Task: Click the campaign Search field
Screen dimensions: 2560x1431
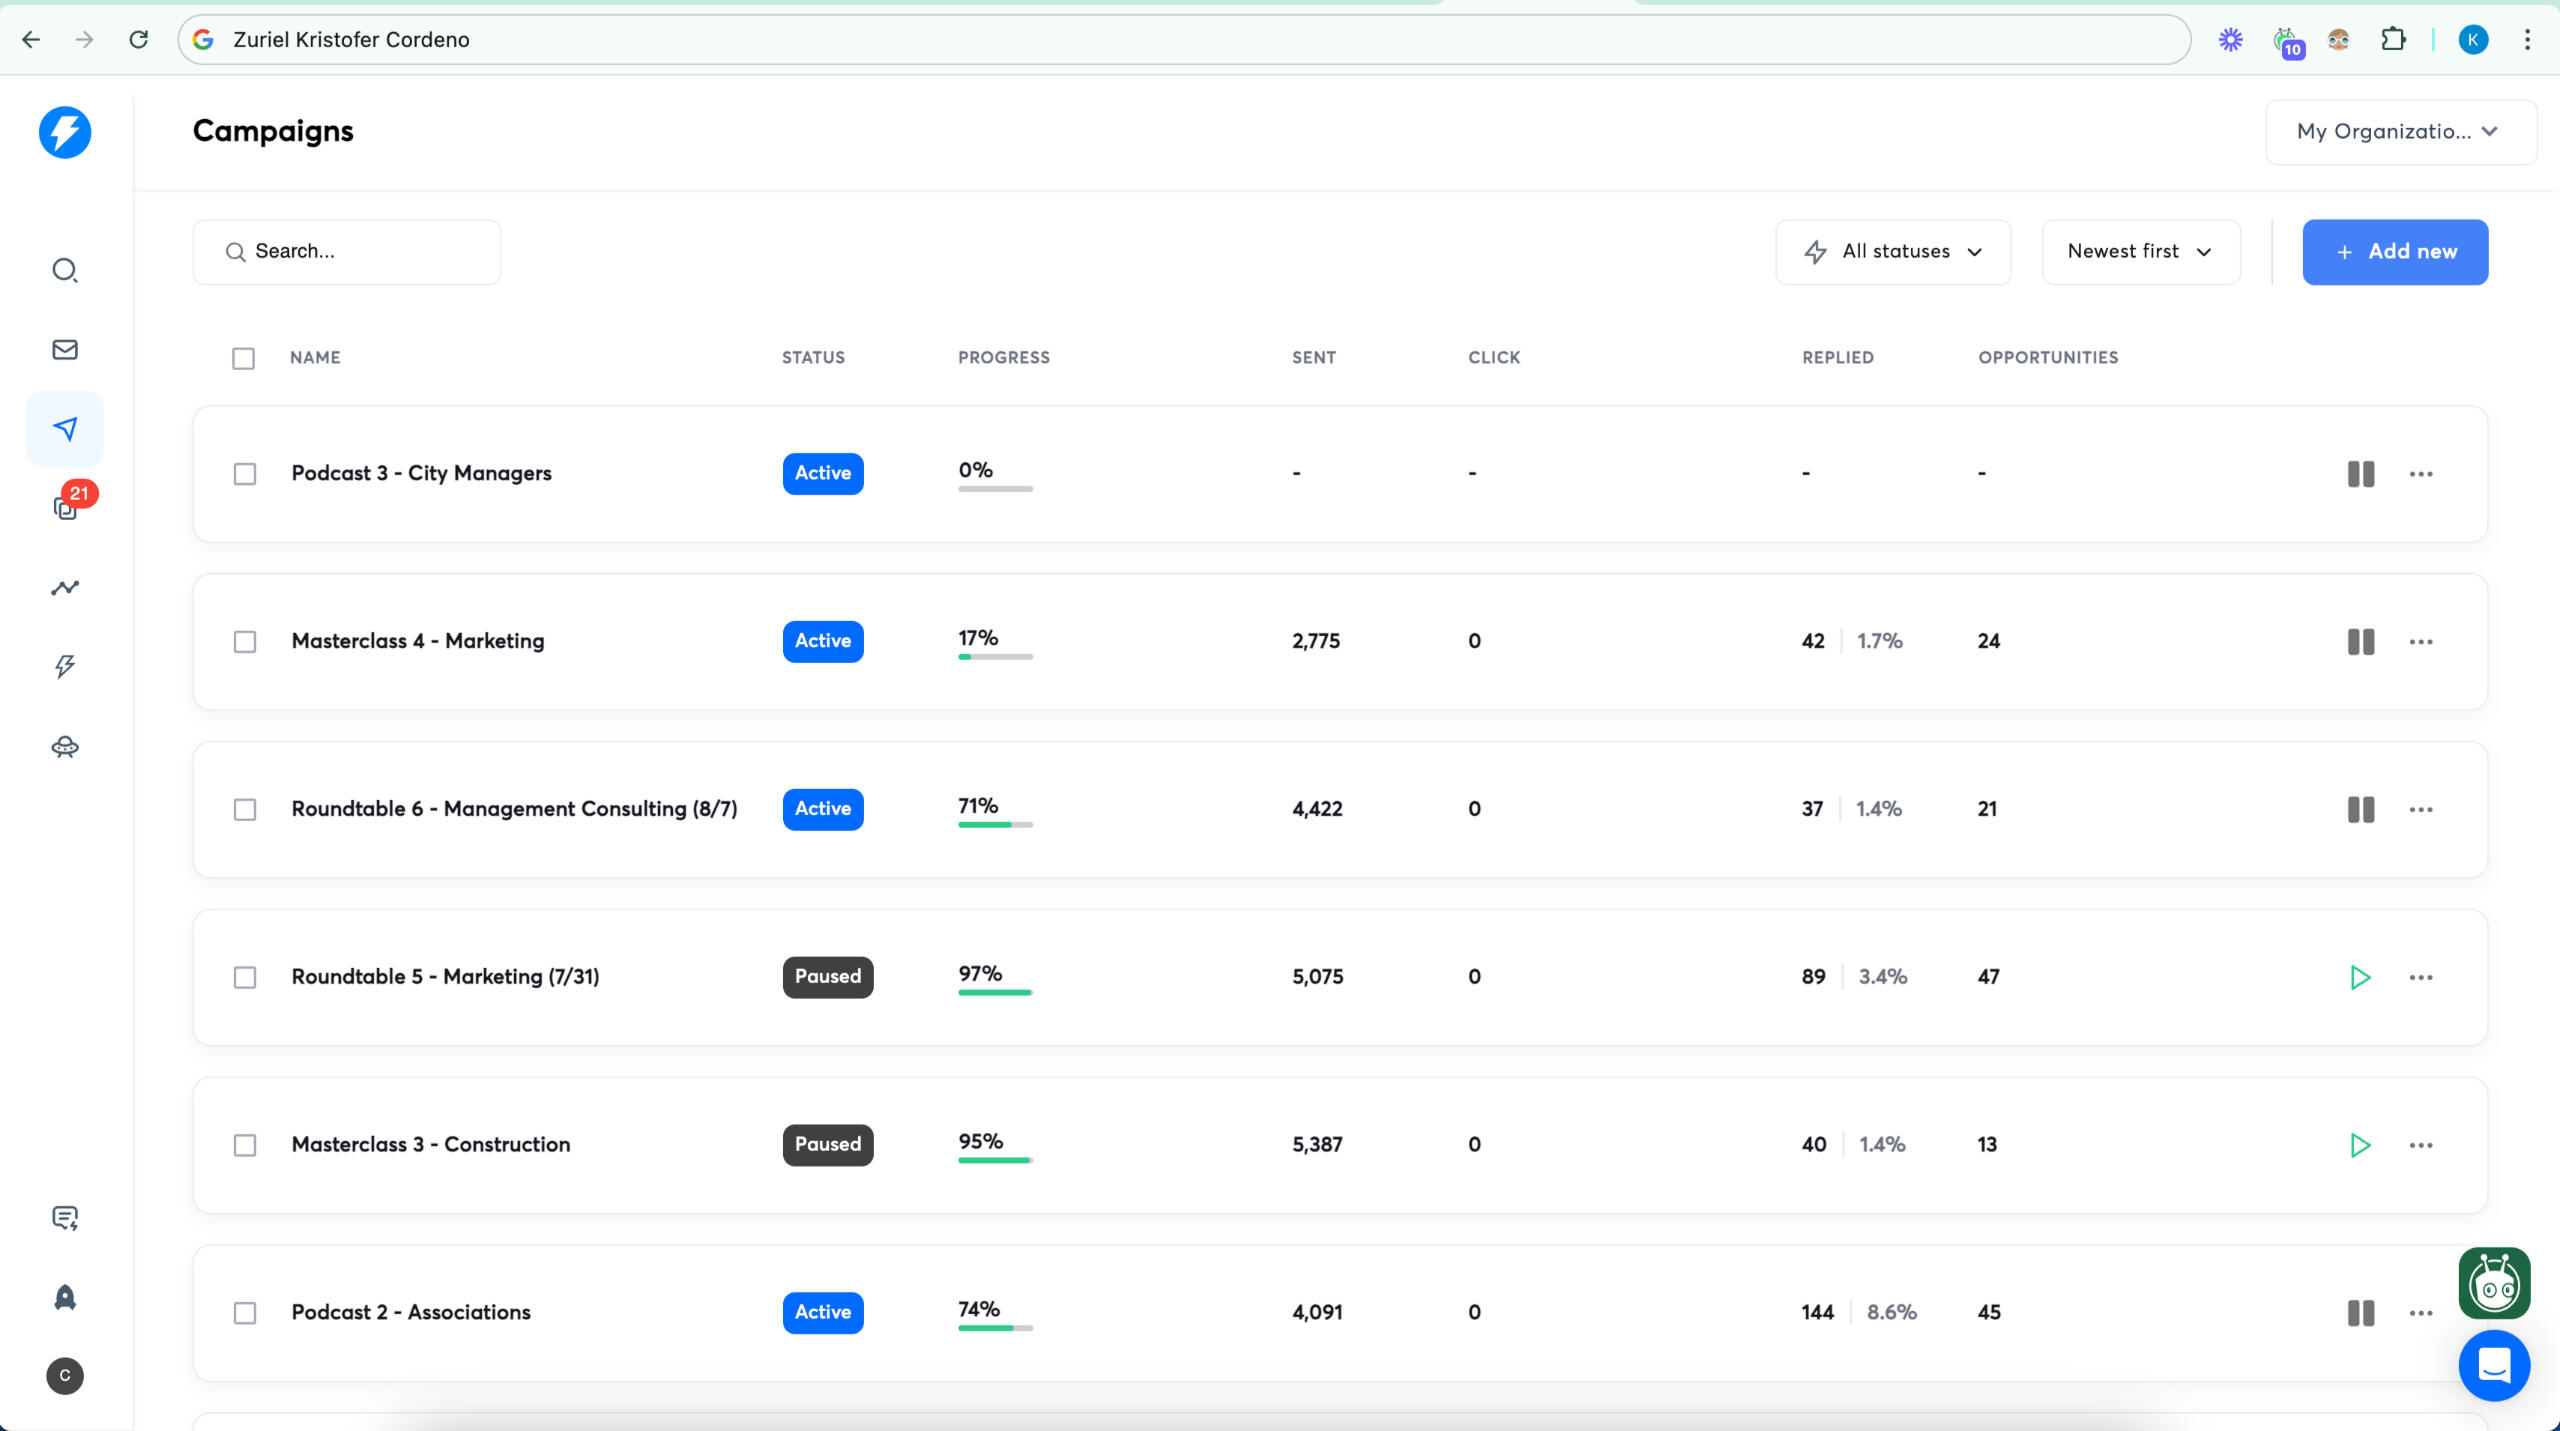Action: tap(347, 252)
